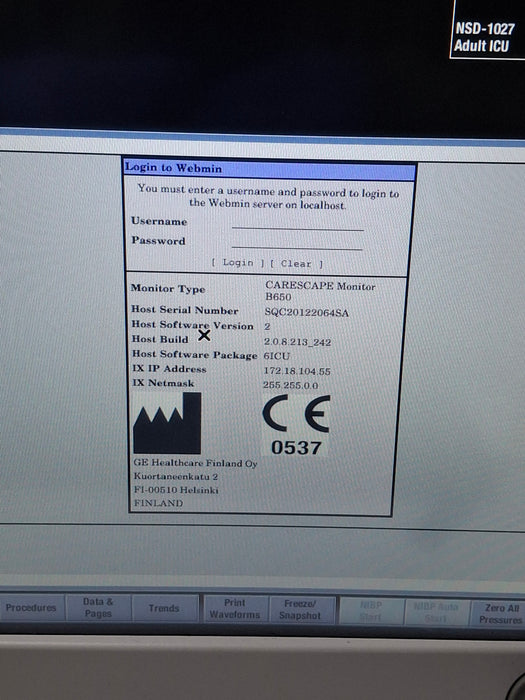Screen dimensions: 525x700
Task: Click the Login to Webmin title bar
Action: tap(270, 169)
